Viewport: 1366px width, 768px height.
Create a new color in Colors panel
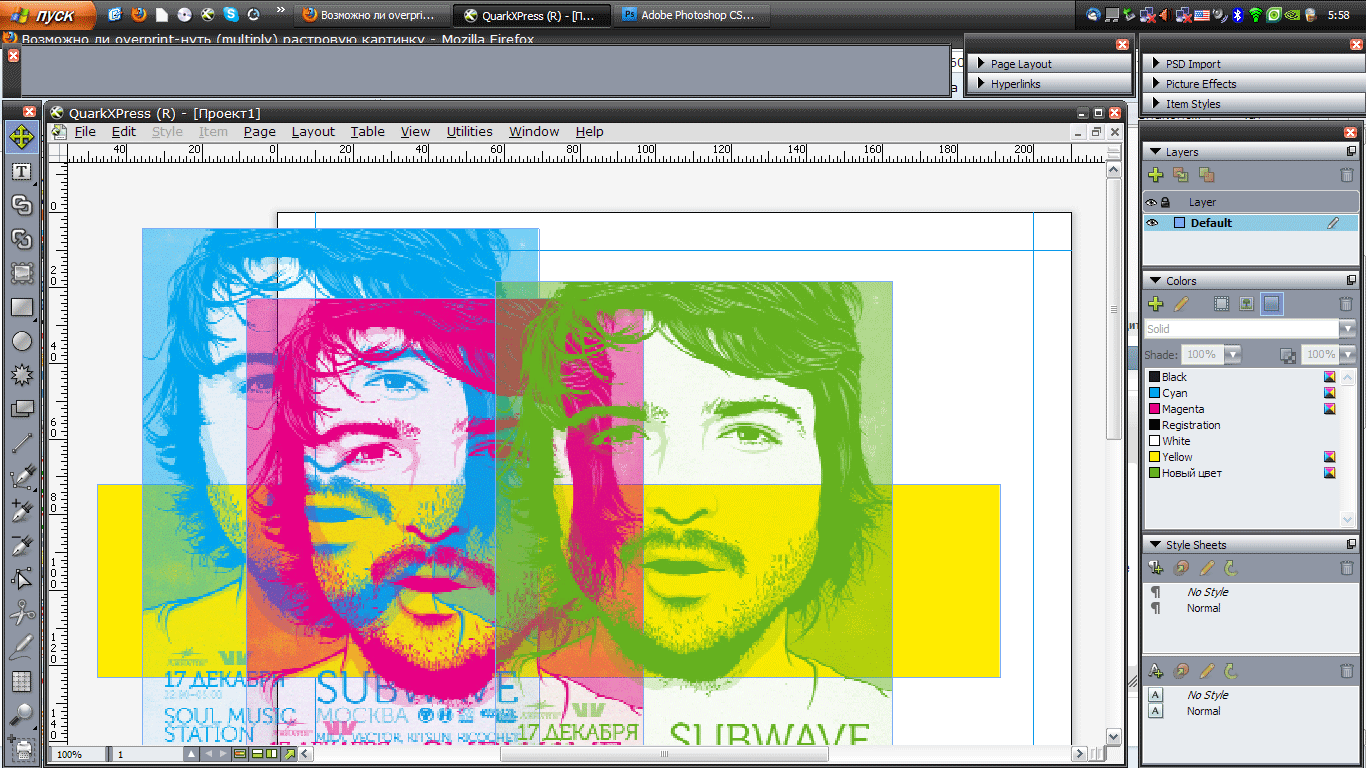point(1156,304)
